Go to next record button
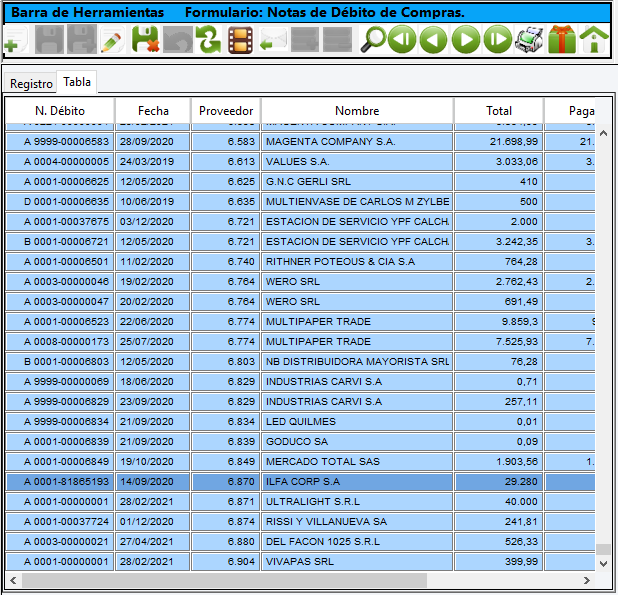 point(465,40)
